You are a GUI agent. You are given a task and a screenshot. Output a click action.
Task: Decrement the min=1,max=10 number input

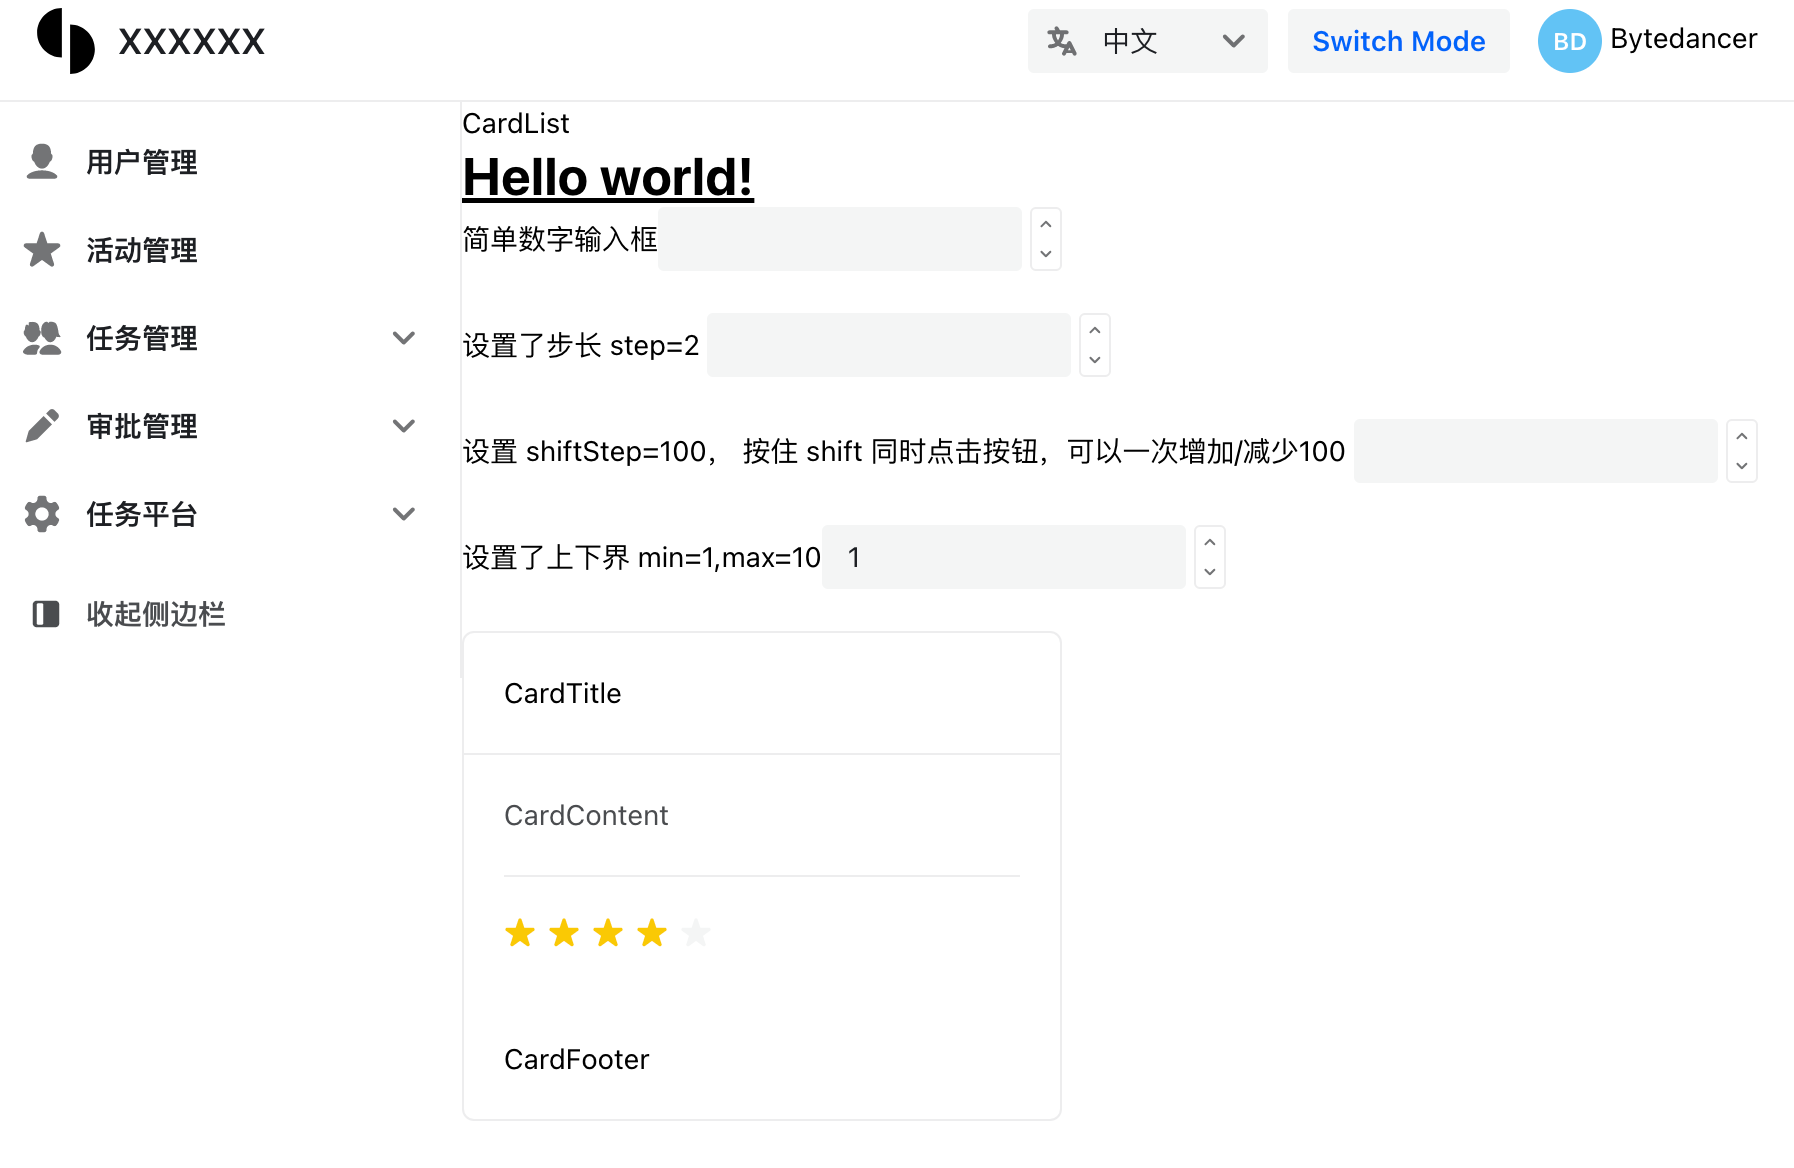1209,572
